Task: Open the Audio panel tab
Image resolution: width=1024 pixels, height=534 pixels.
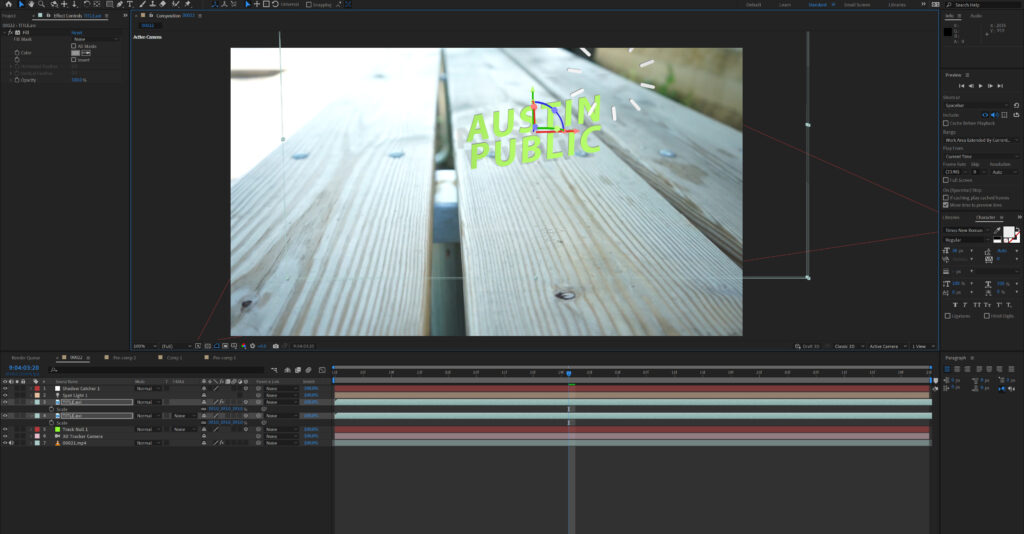Action: coord(976,16)
